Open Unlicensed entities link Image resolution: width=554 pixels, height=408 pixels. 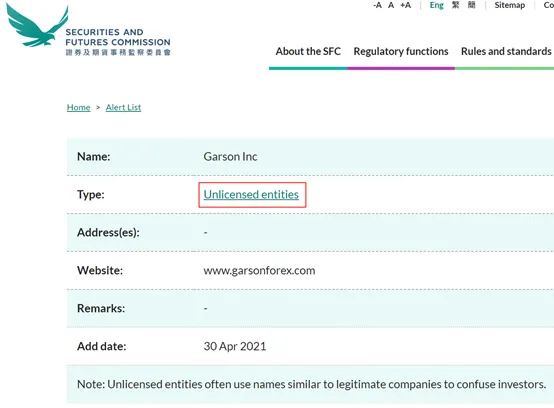(251, 195)
